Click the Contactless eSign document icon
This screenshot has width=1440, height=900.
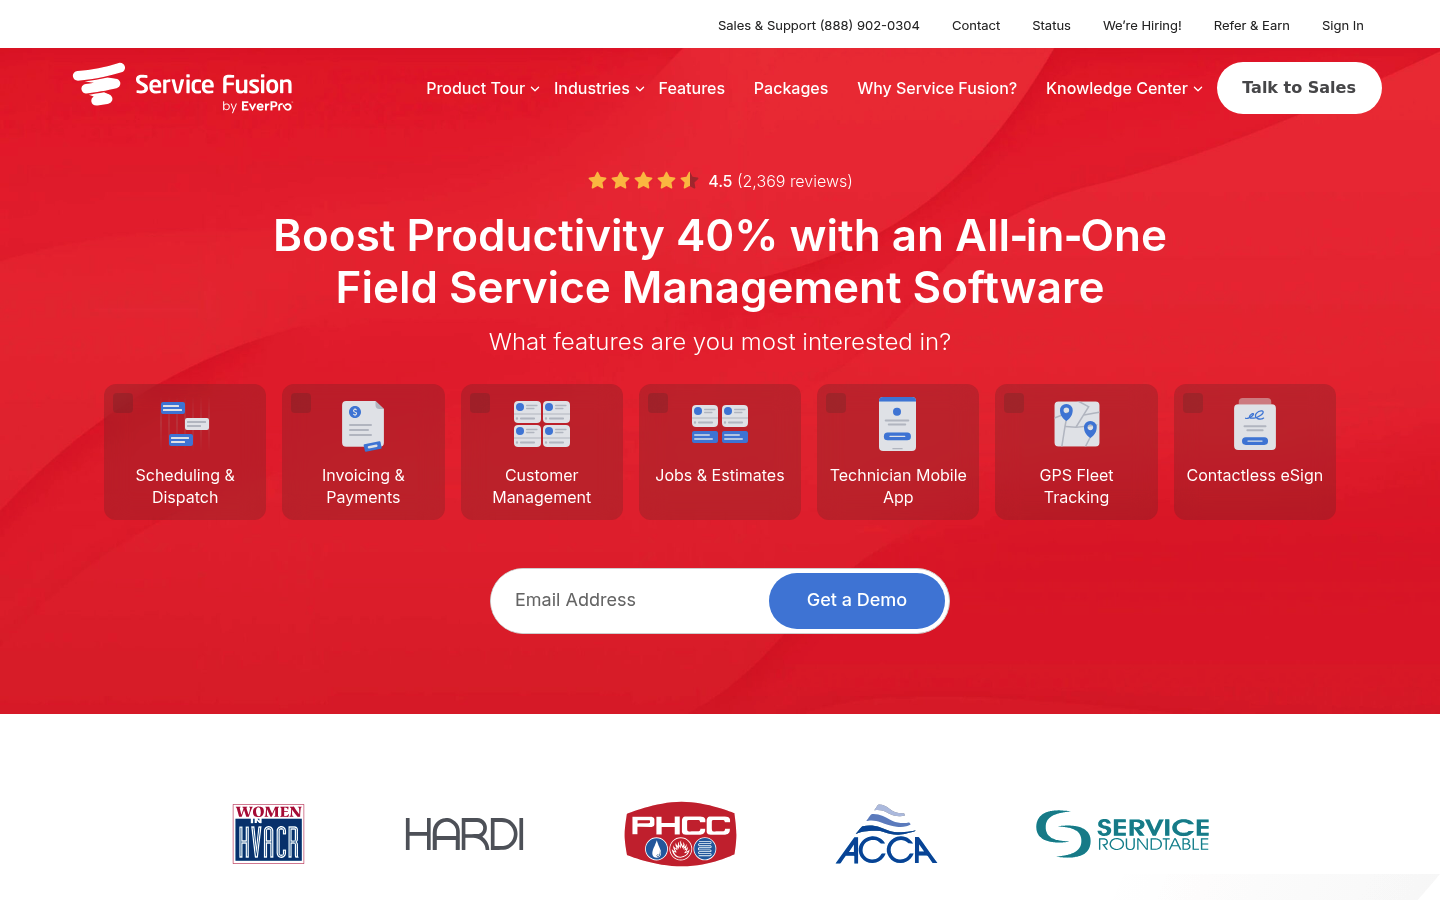click(1254, 424)
